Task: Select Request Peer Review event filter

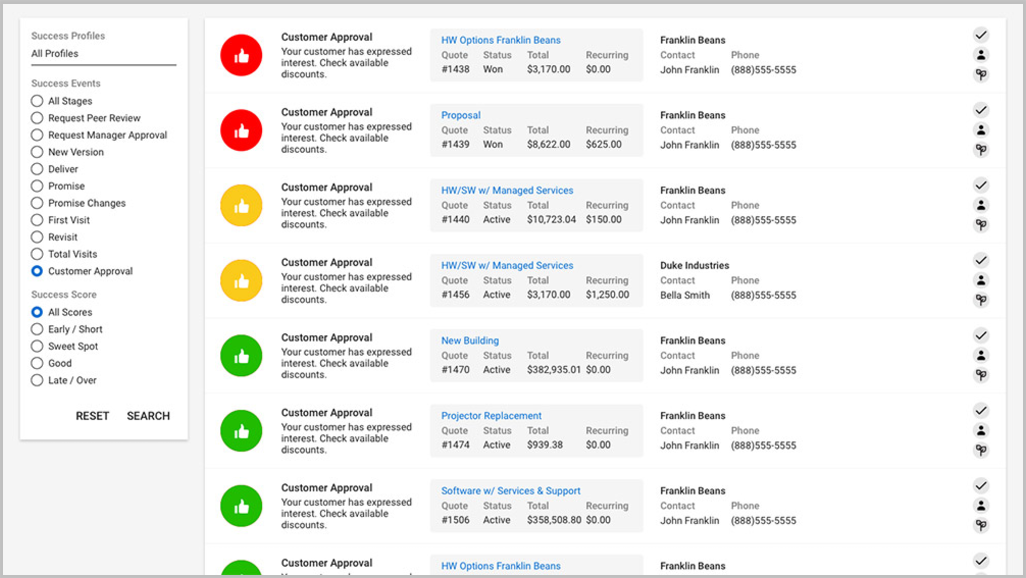Action: point(37,118)
